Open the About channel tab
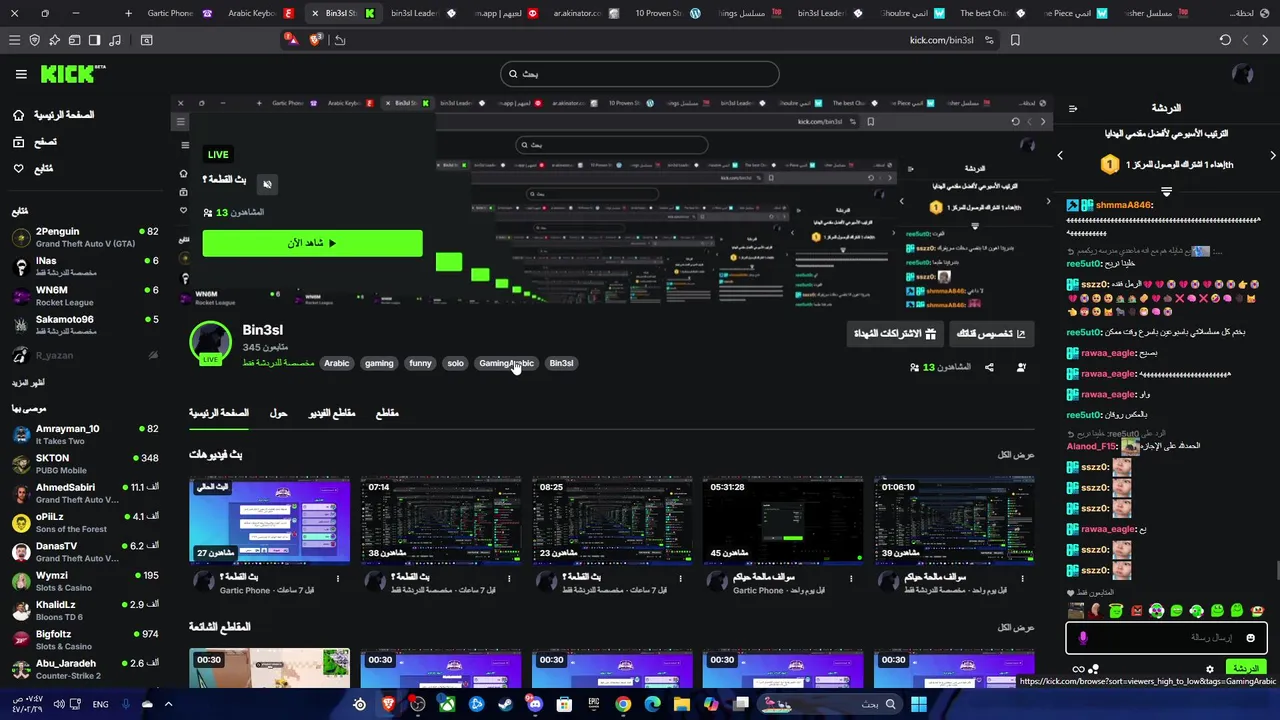 [x=279, y=413]
